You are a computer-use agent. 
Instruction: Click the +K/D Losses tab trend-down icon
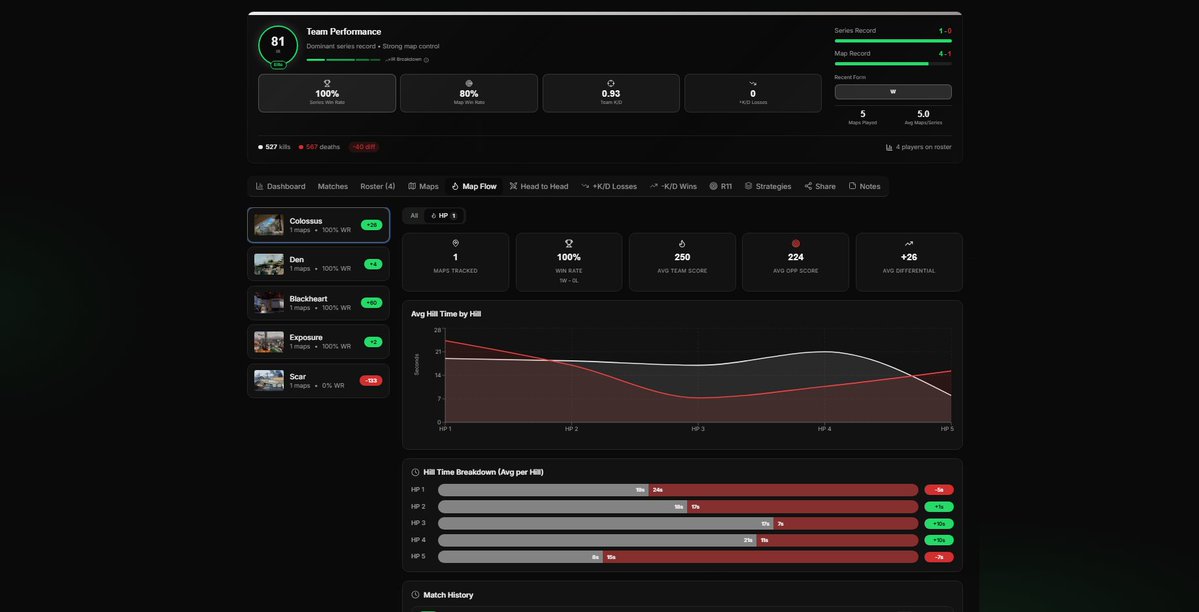tap(585, 186)
